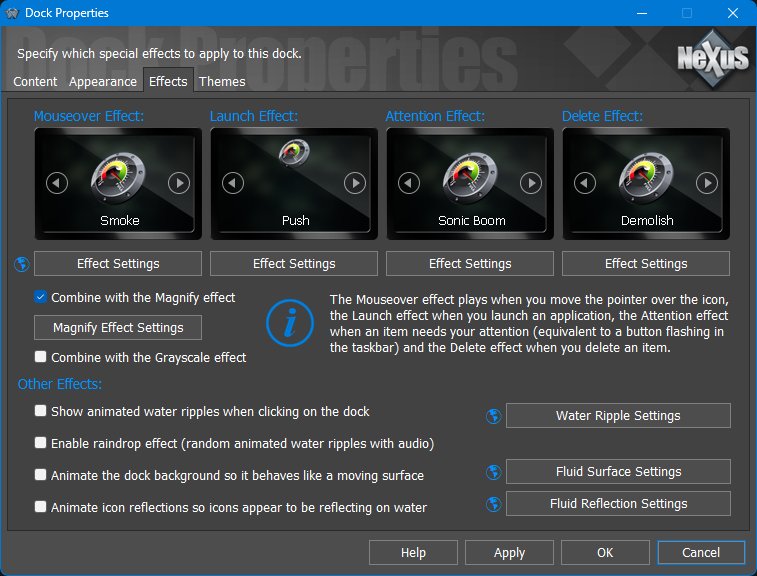
Task: Open Effect Settings for the Delete effect
Action: point(646,264)
